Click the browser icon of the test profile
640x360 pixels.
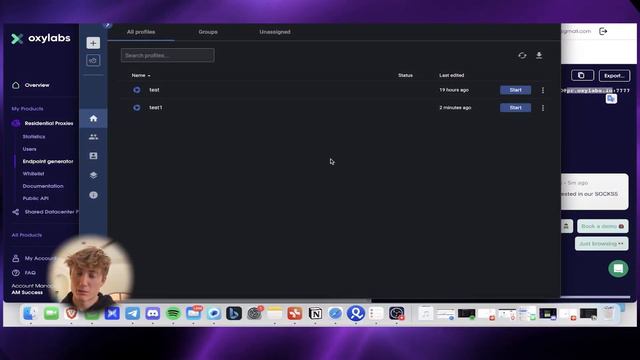point(137,90)
